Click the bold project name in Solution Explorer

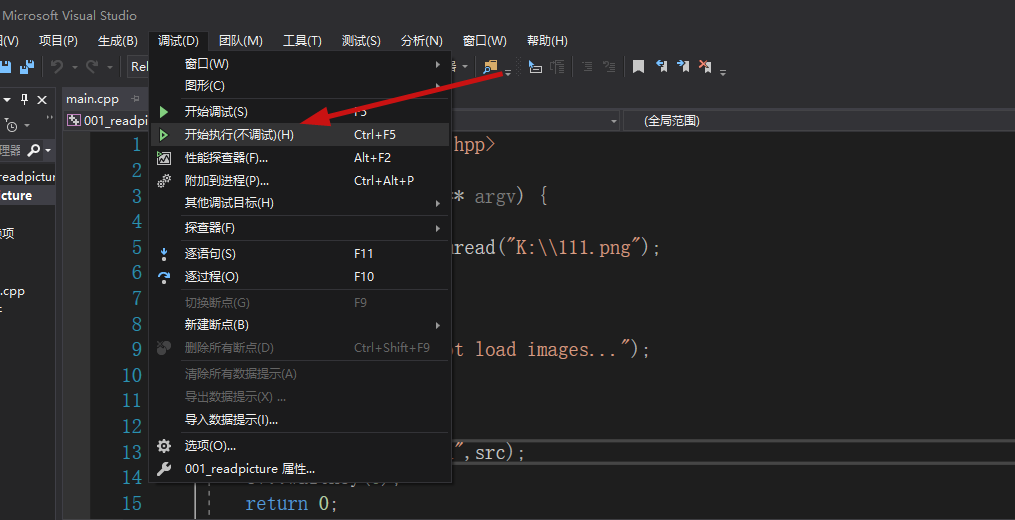coord(16,196)
